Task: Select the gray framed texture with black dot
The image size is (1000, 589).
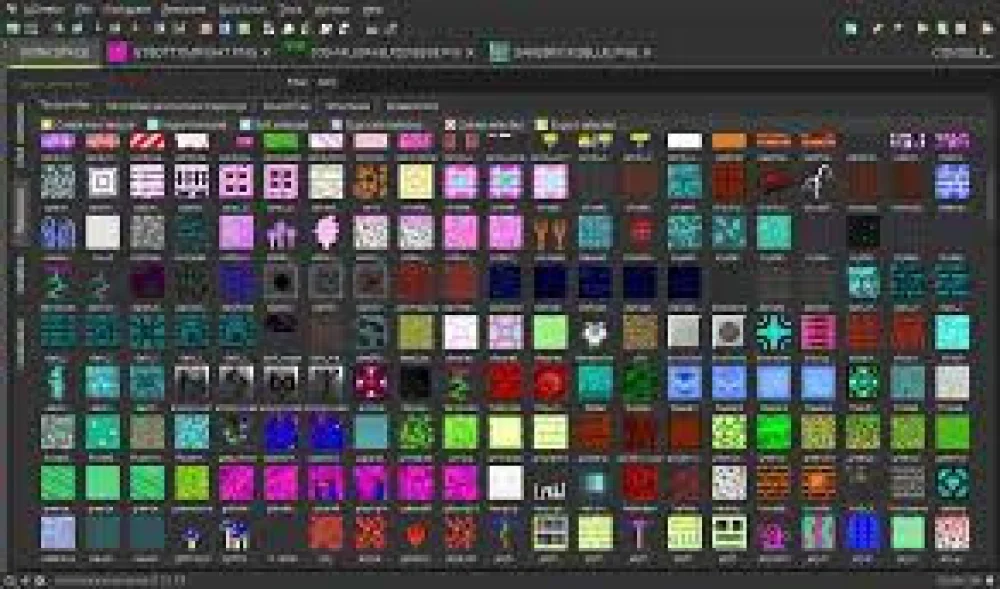Action: [x=281, y=281]
